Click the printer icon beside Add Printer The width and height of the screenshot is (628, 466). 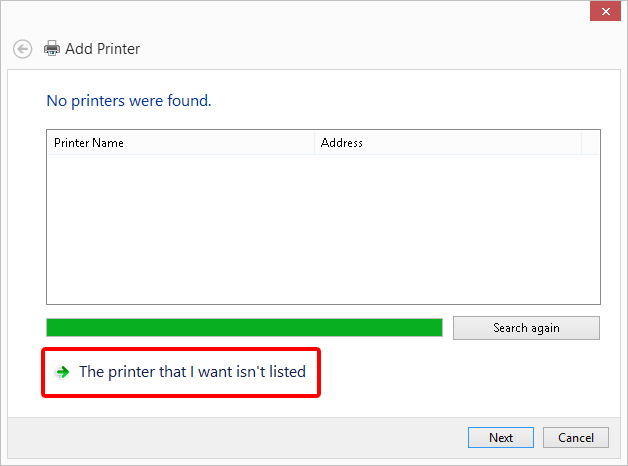coord(52,48)
